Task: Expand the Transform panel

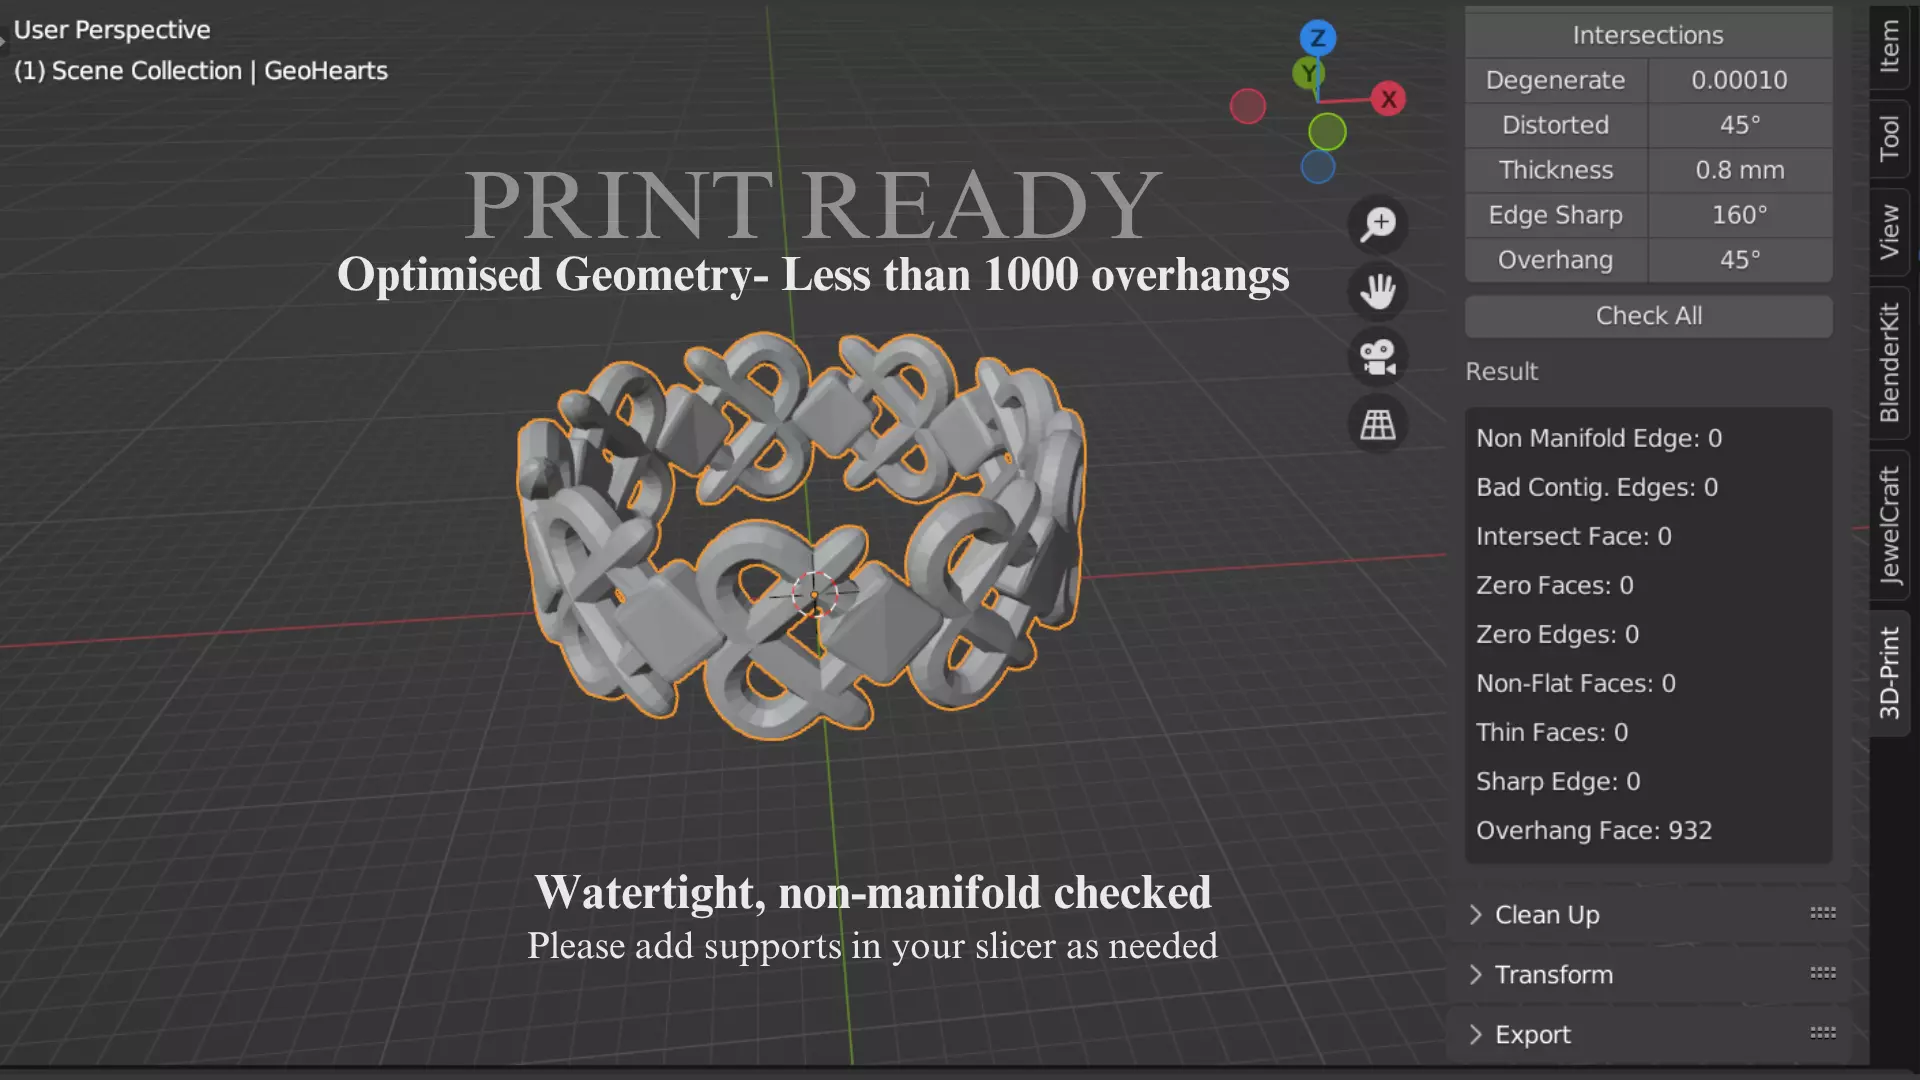Action: (1553, 974)
